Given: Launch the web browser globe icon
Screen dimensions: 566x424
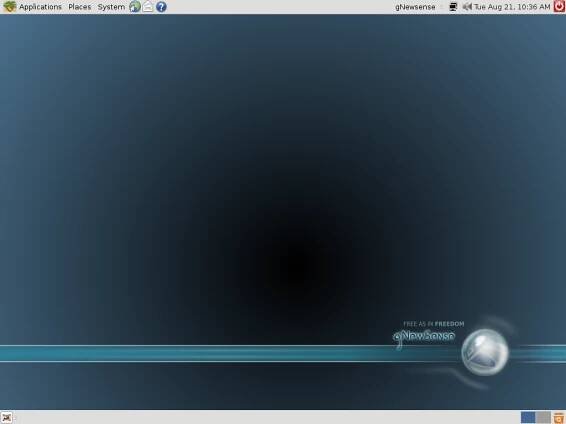Looking at the screenshot, I should tap(135, 6).
